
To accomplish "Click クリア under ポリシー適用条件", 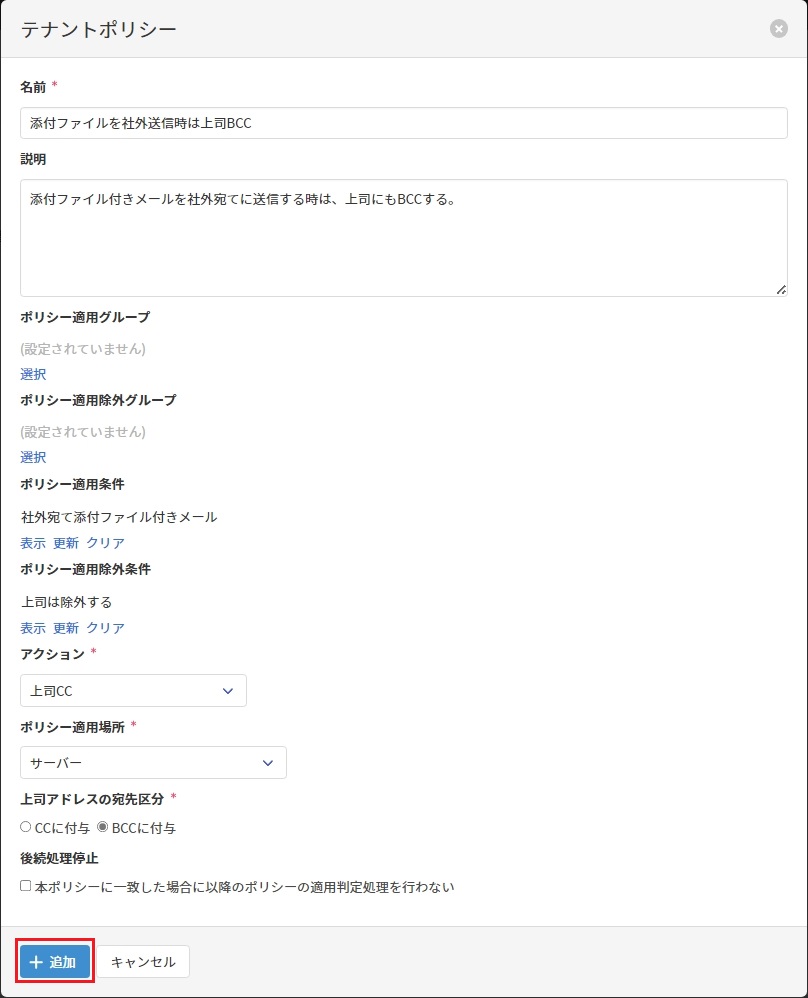I will point(105,543).
